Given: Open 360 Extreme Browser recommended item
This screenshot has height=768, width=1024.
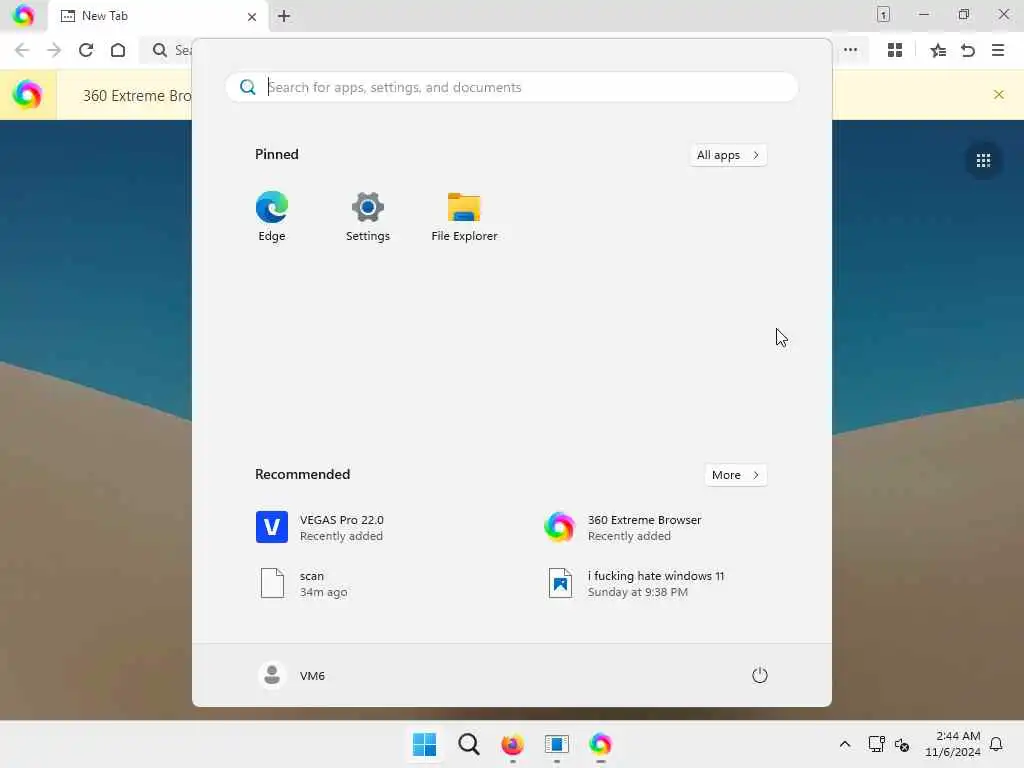Looking at the screenshot, I should (623, 527).
